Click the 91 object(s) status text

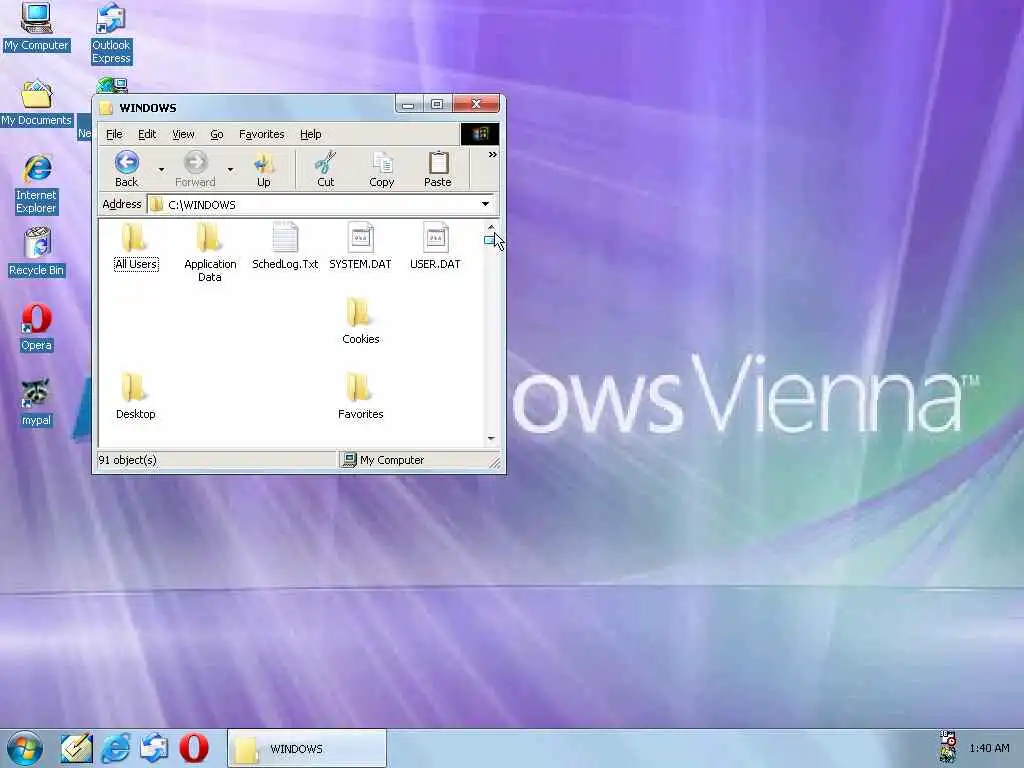127,460
